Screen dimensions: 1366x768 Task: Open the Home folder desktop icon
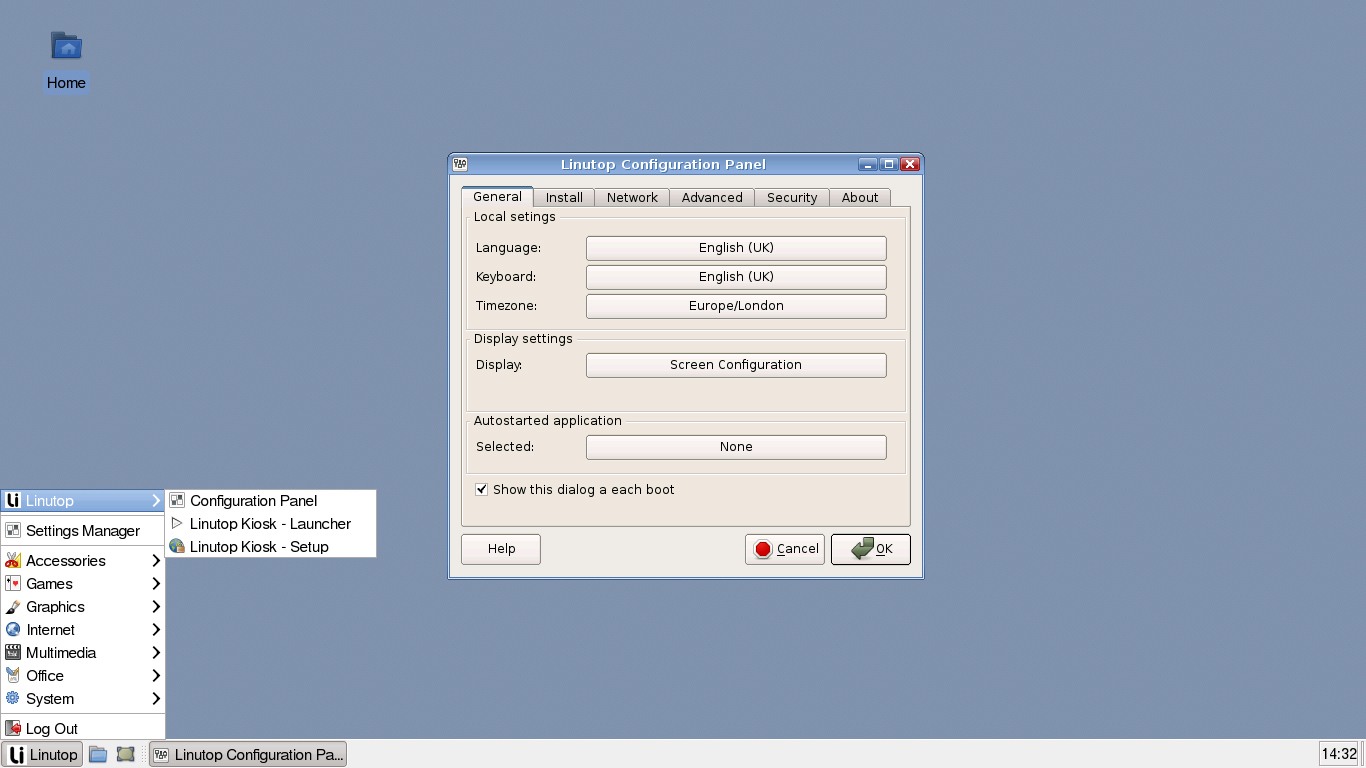66,60
